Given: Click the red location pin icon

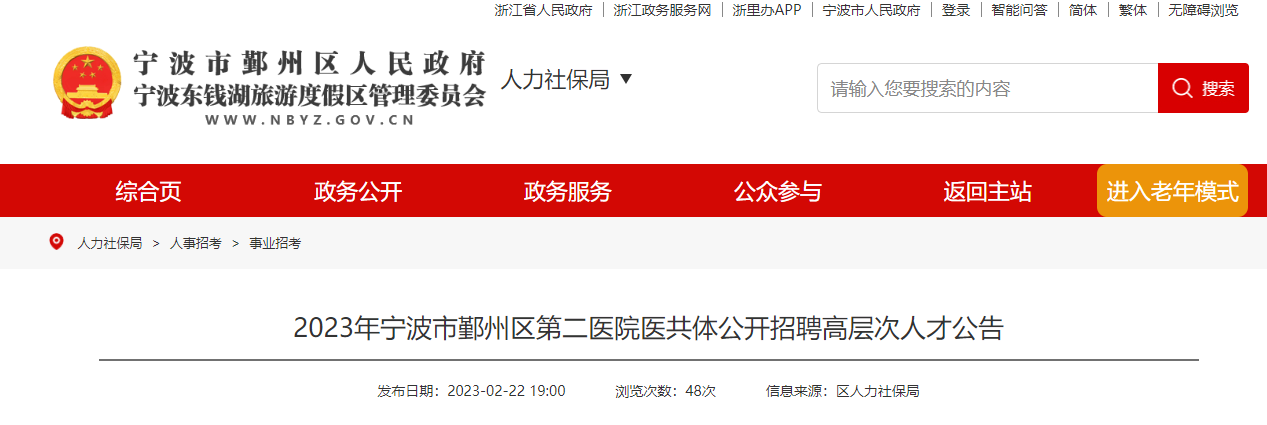Looking at the screenshot, I should click(56, 242).
